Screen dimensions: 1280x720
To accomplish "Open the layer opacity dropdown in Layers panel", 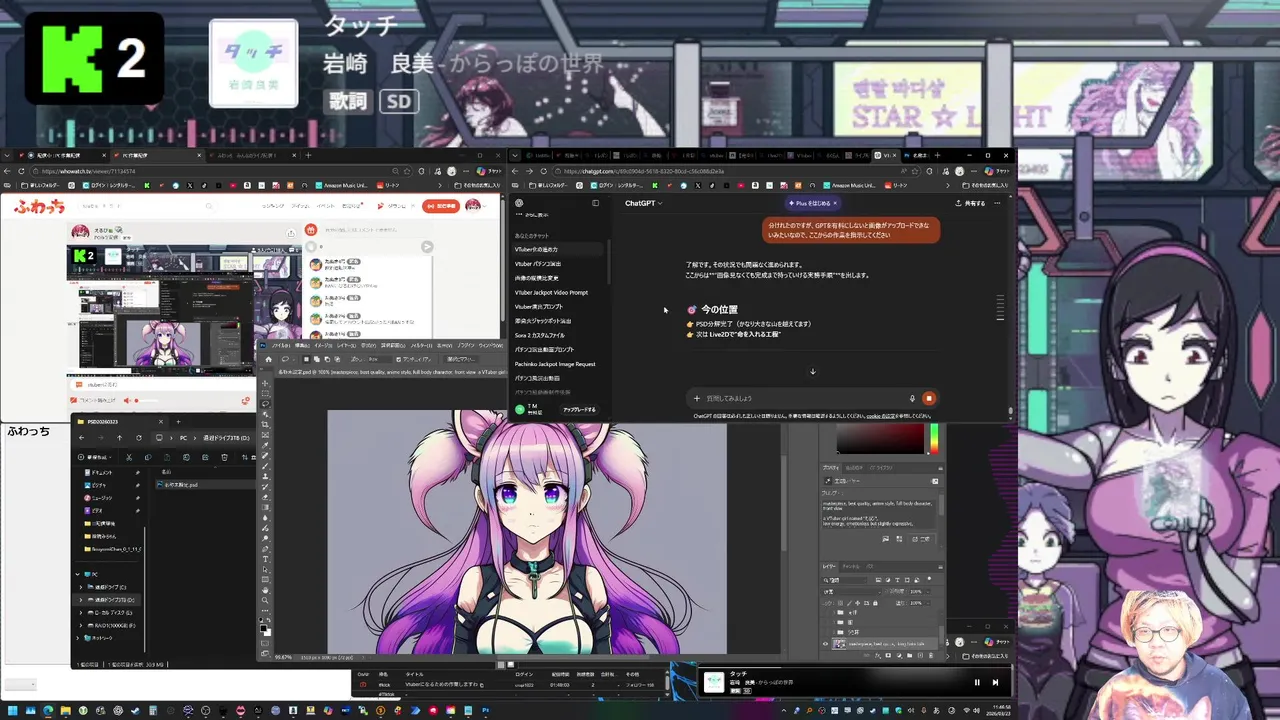I will (928, 591).
